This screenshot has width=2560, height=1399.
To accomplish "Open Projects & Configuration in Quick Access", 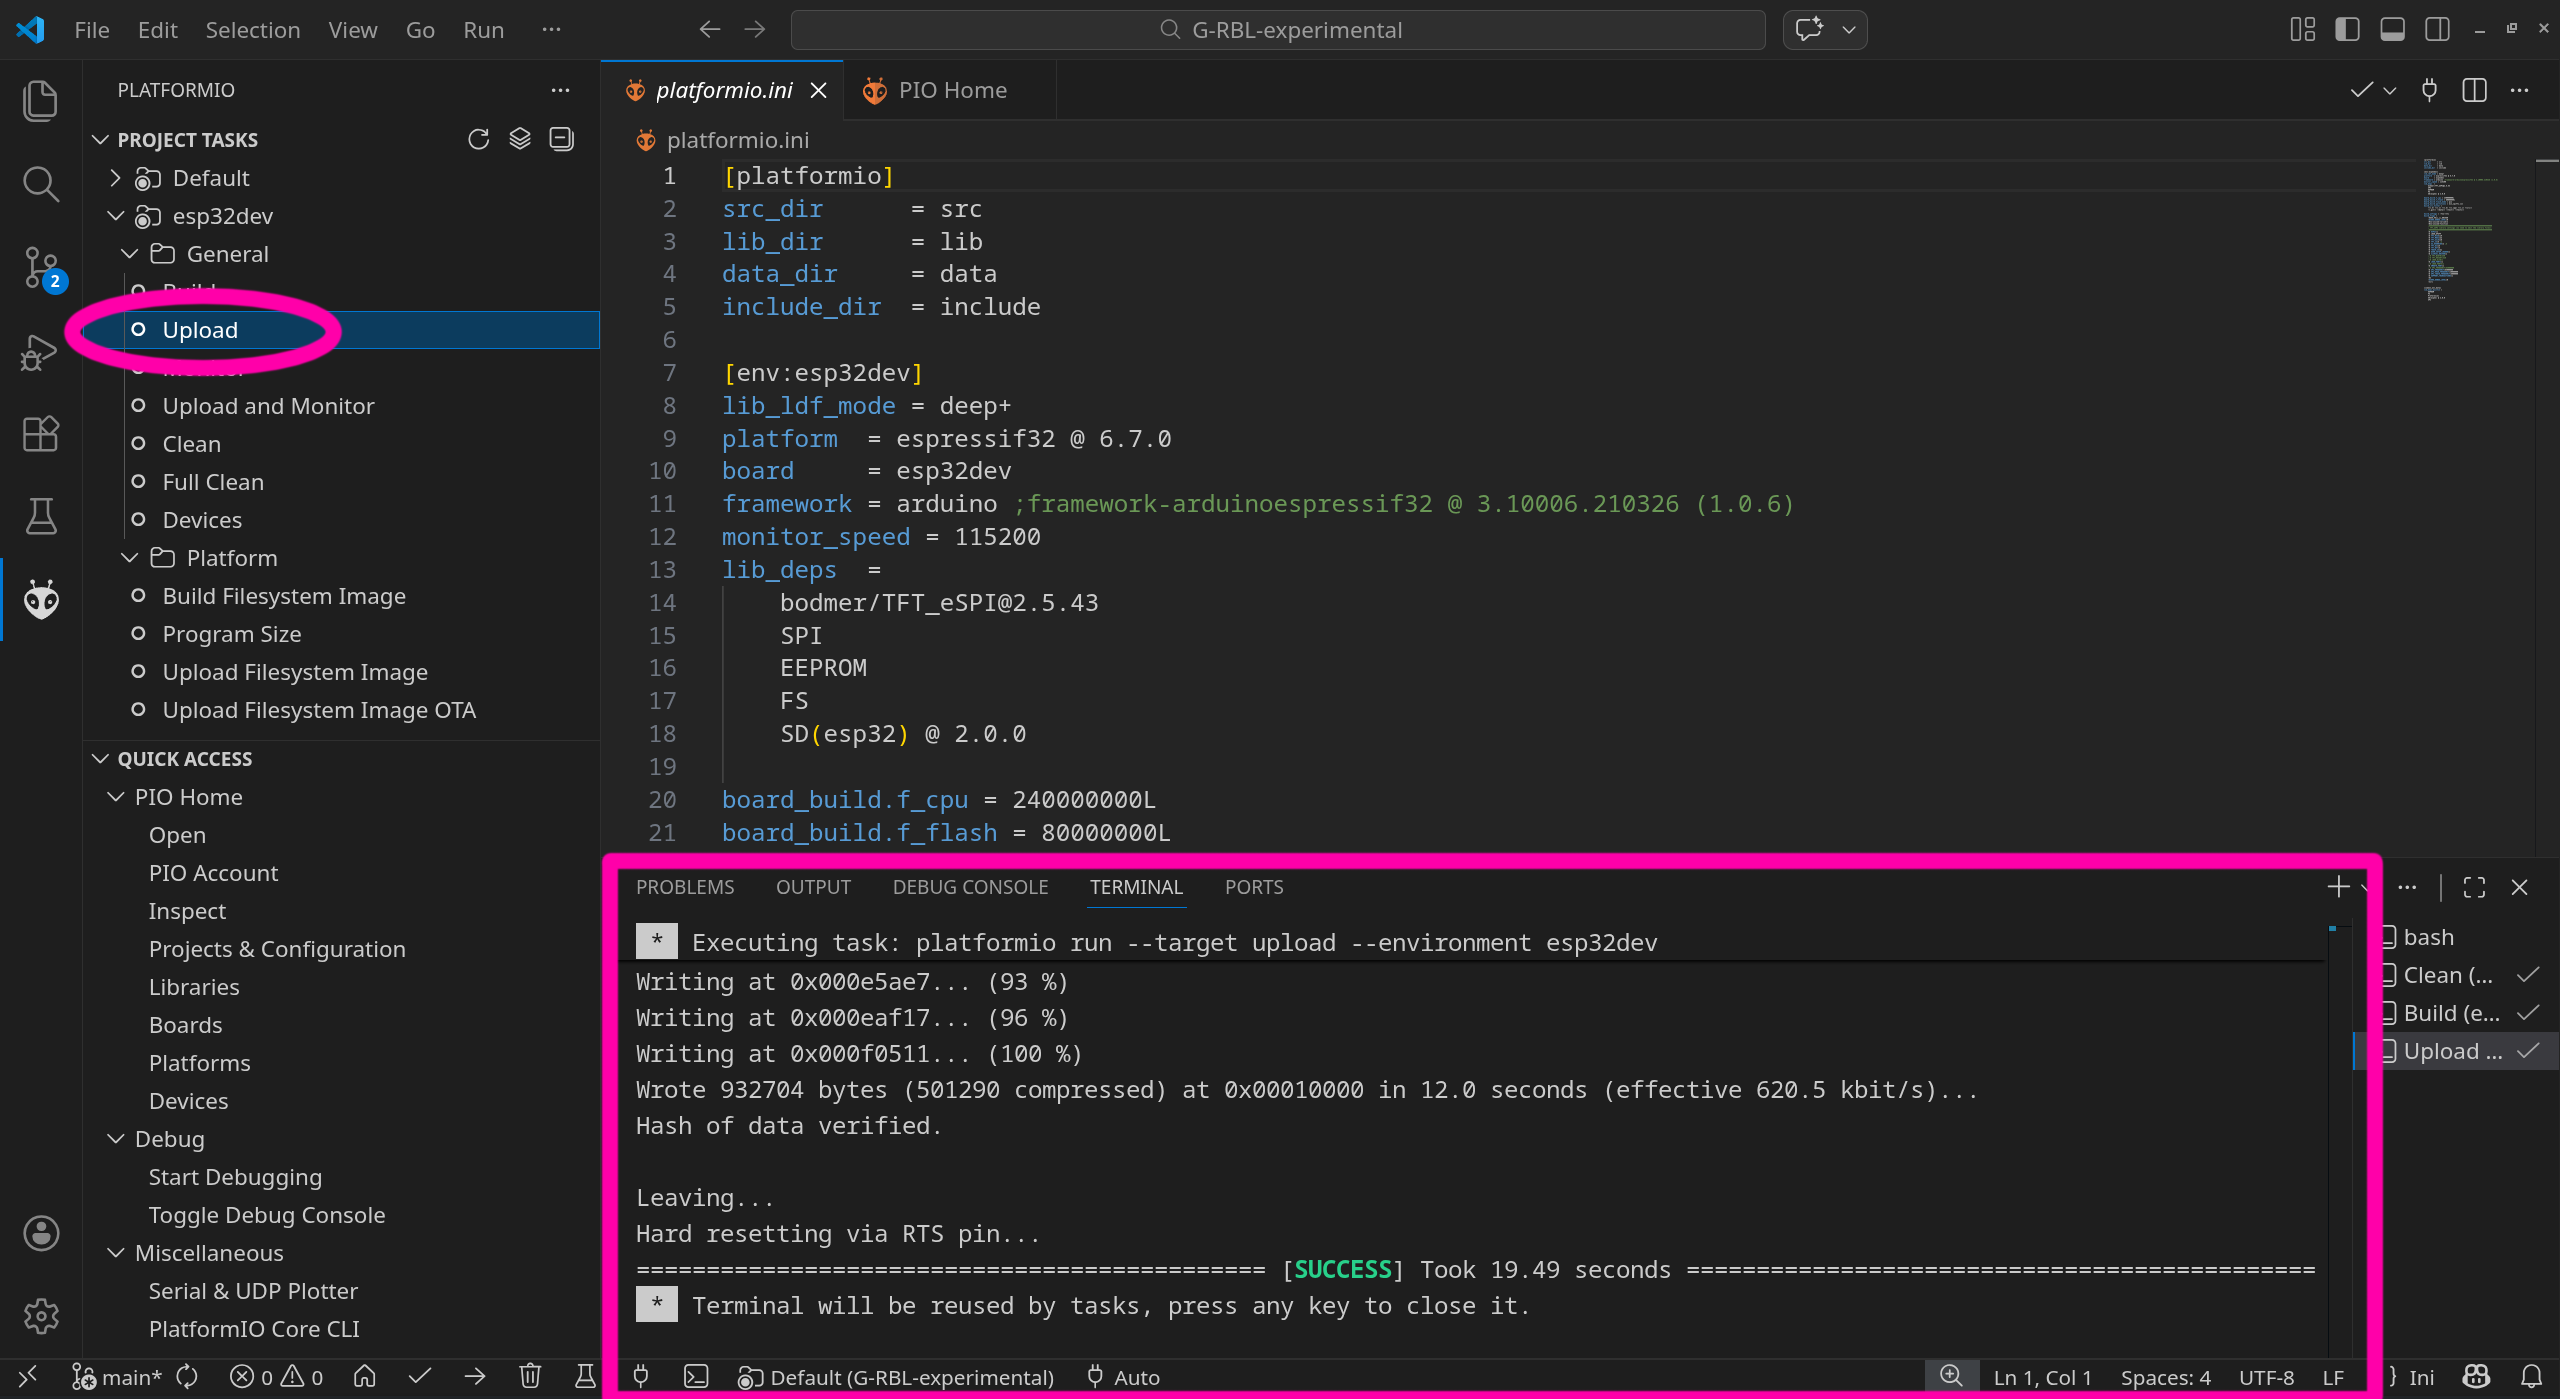I will point(277,949).
